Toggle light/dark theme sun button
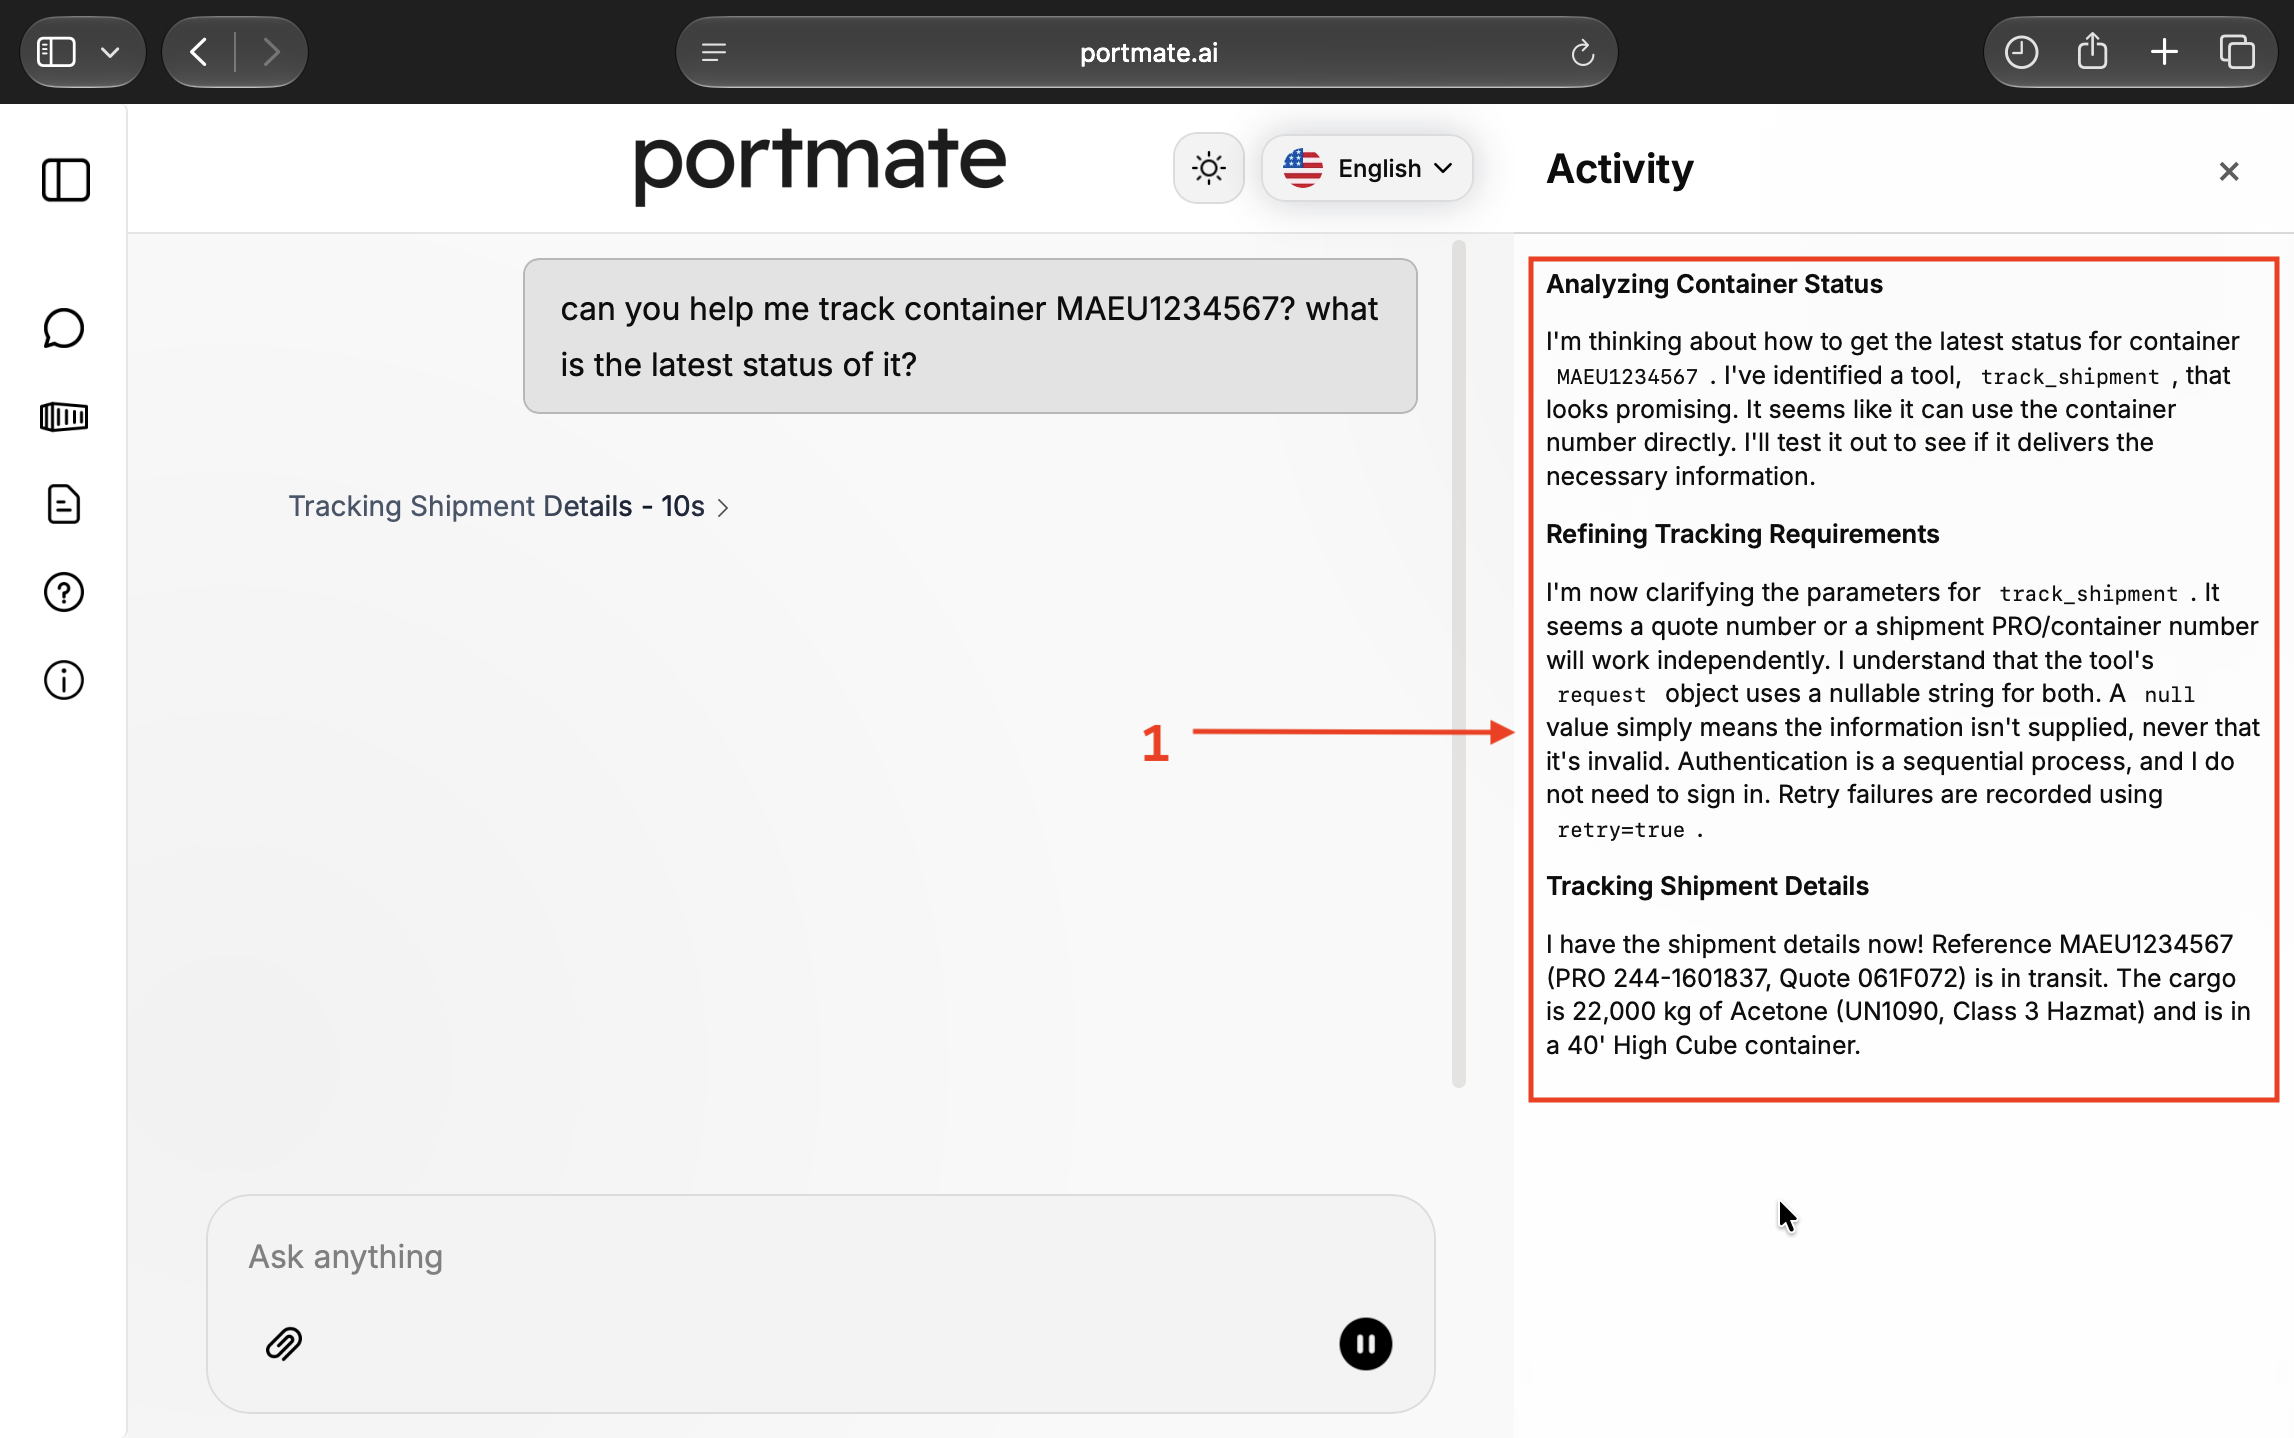Screen dimensions: 2294x1438 click(1209, 168)
